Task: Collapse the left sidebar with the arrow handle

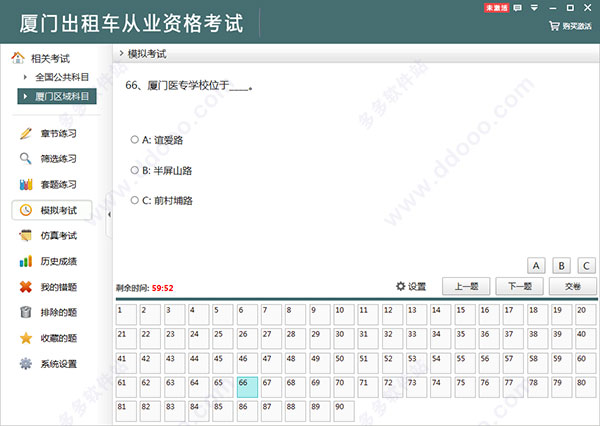Action: tap(109, 215)
